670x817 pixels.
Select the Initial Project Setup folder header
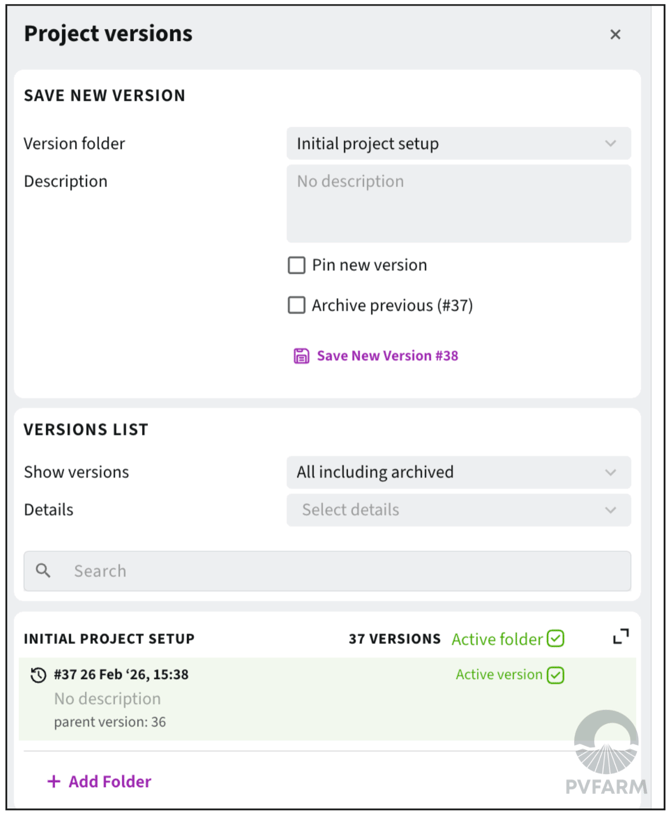coord(110,639)
